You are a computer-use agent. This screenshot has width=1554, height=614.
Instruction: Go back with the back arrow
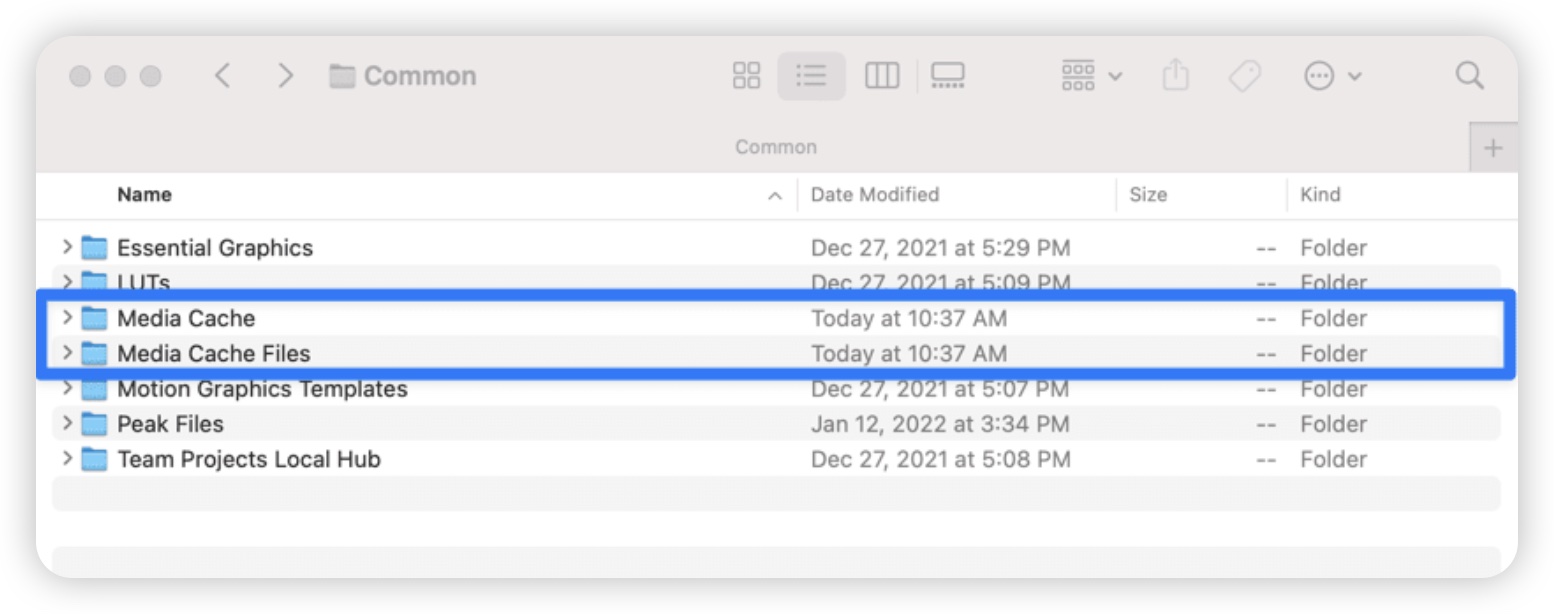tap(223, 76)
